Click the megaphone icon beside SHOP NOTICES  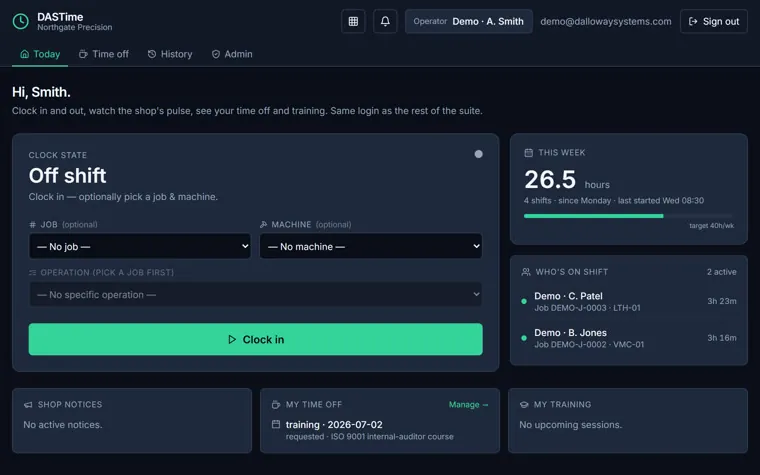coord(28,404)
